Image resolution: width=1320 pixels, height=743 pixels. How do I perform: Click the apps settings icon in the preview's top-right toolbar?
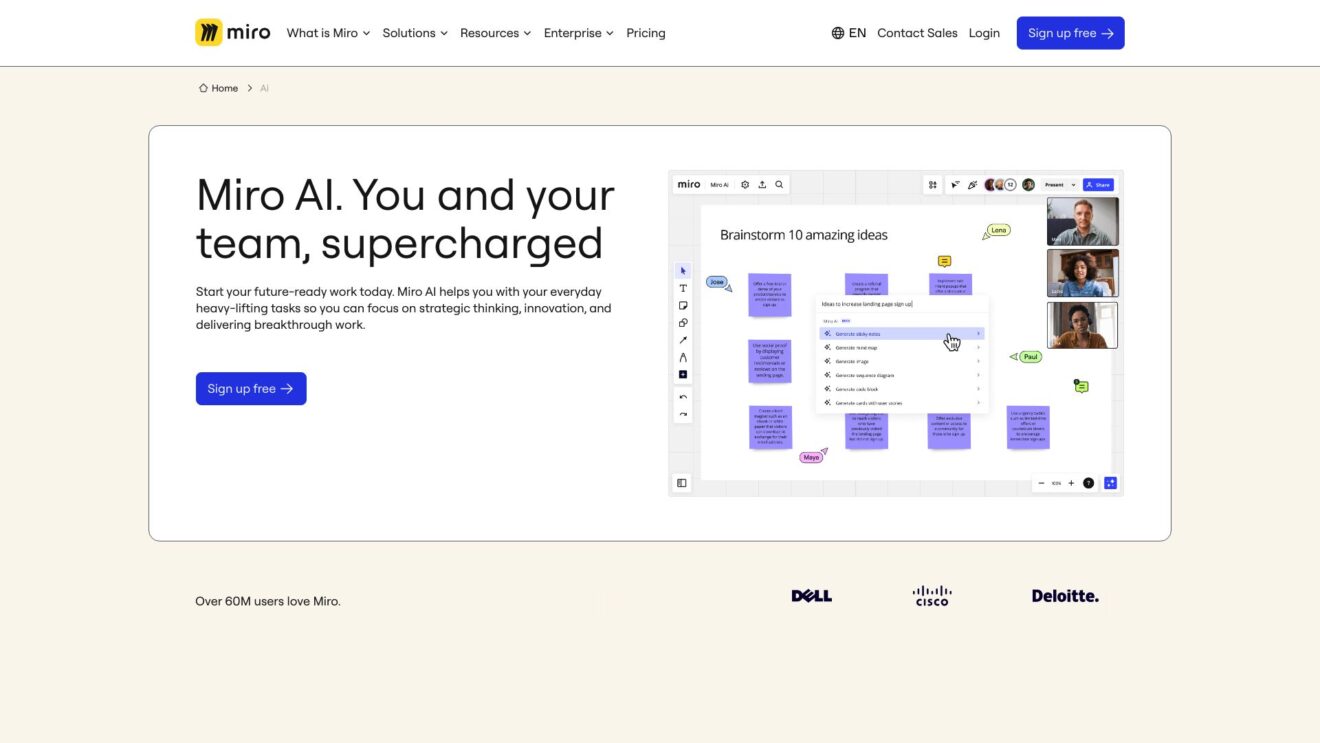[x=933, y=185]
